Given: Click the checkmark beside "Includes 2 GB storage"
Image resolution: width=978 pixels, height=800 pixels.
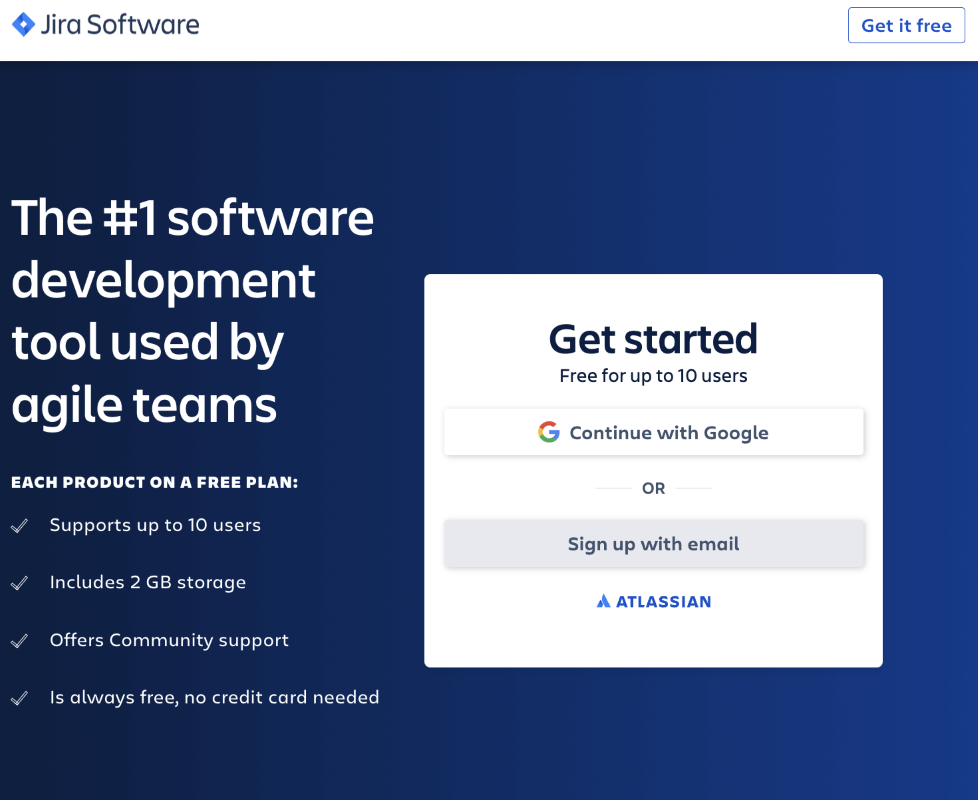Looking at the screenshot, I should (x=19, y=583).
